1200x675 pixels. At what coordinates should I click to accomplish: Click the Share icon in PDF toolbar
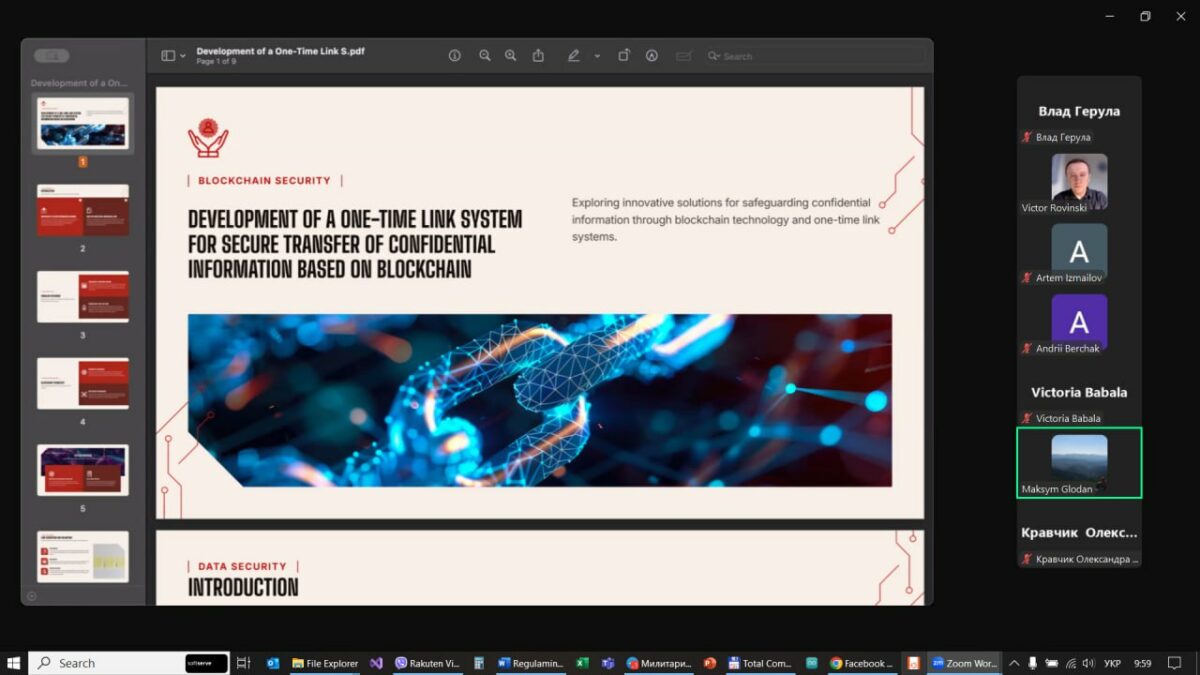[538, 56]
